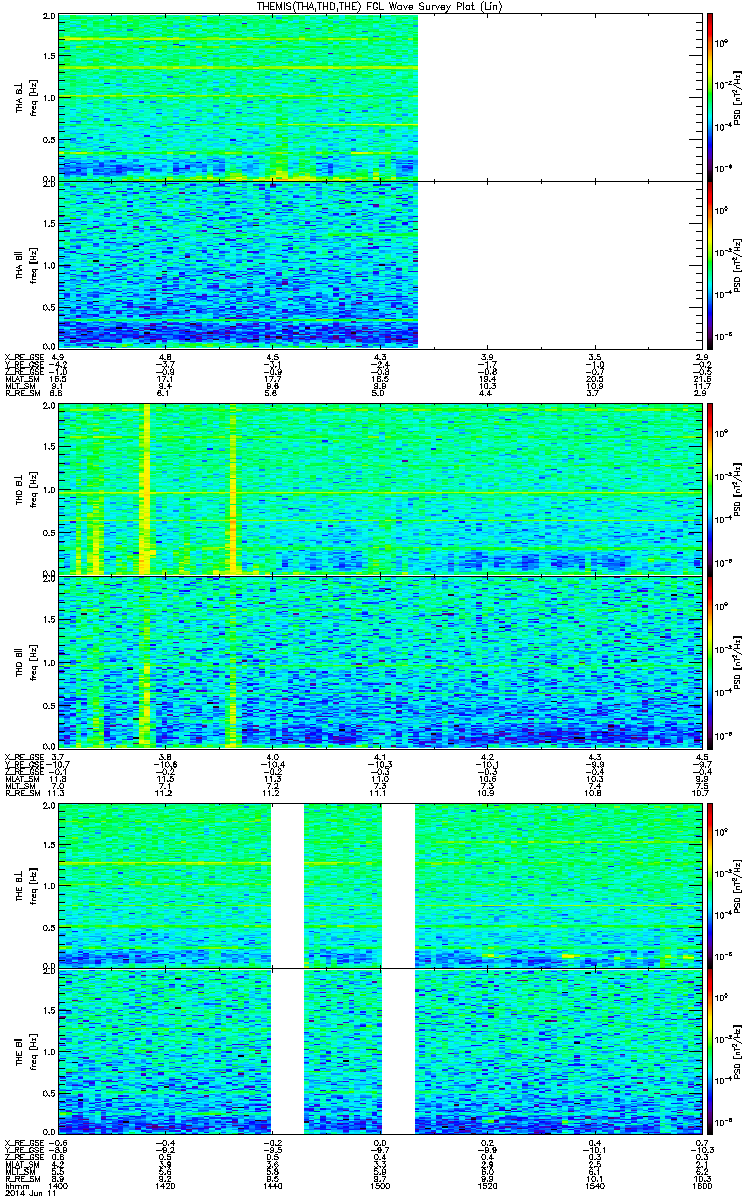This screenshot has height=1200, width=750.
Task: Click the PSD color bar beside THE B-parallel
Action: tap(708, 1051)
